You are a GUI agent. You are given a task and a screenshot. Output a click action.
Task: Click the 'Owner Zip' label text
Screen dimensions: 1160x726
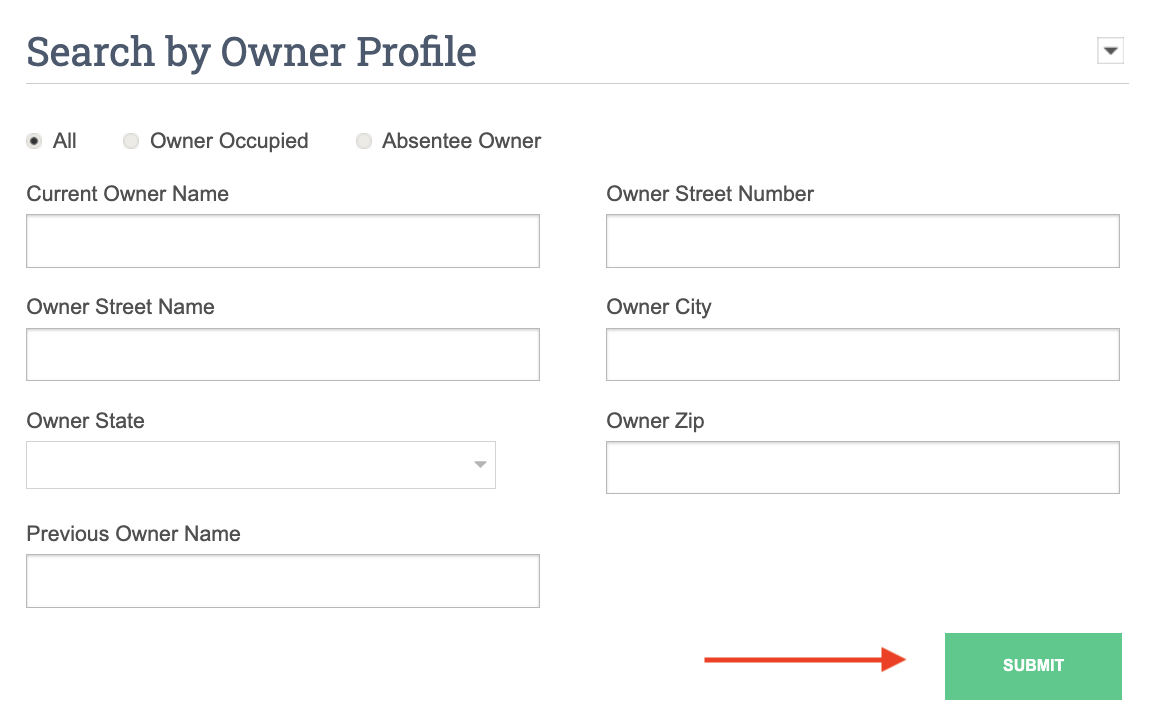tap(655, 421)
